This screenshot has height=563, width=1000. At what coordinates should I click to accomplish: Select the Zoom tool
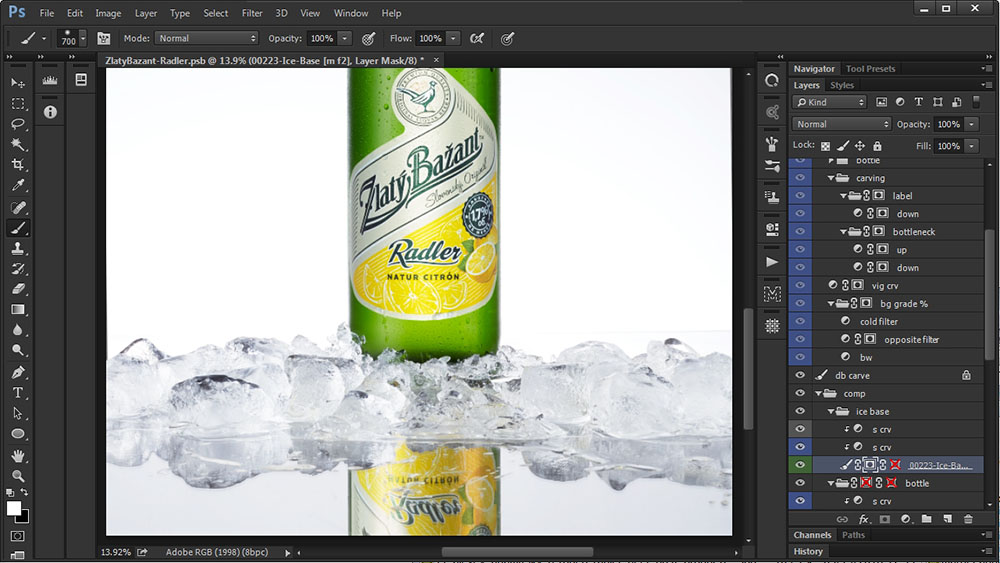[18, 476]
